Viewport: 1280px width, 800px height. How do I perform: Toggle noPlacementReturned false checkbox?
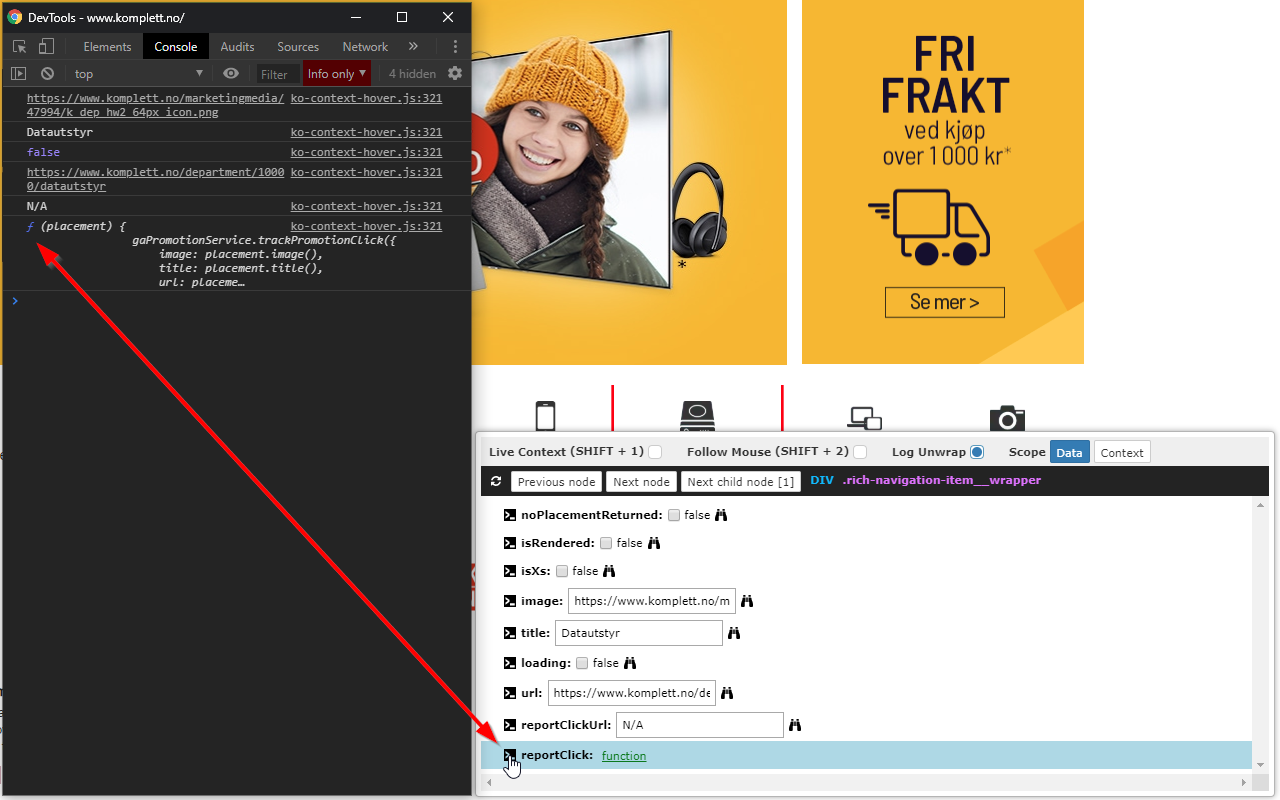pos(674,515)
